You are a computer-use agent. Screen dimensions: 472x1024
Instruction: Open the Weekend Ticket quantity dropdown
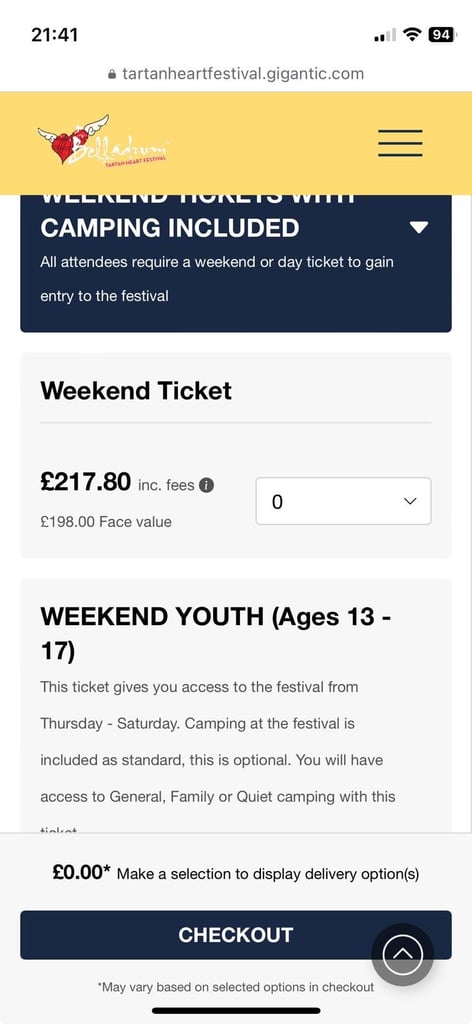(343, 501)
